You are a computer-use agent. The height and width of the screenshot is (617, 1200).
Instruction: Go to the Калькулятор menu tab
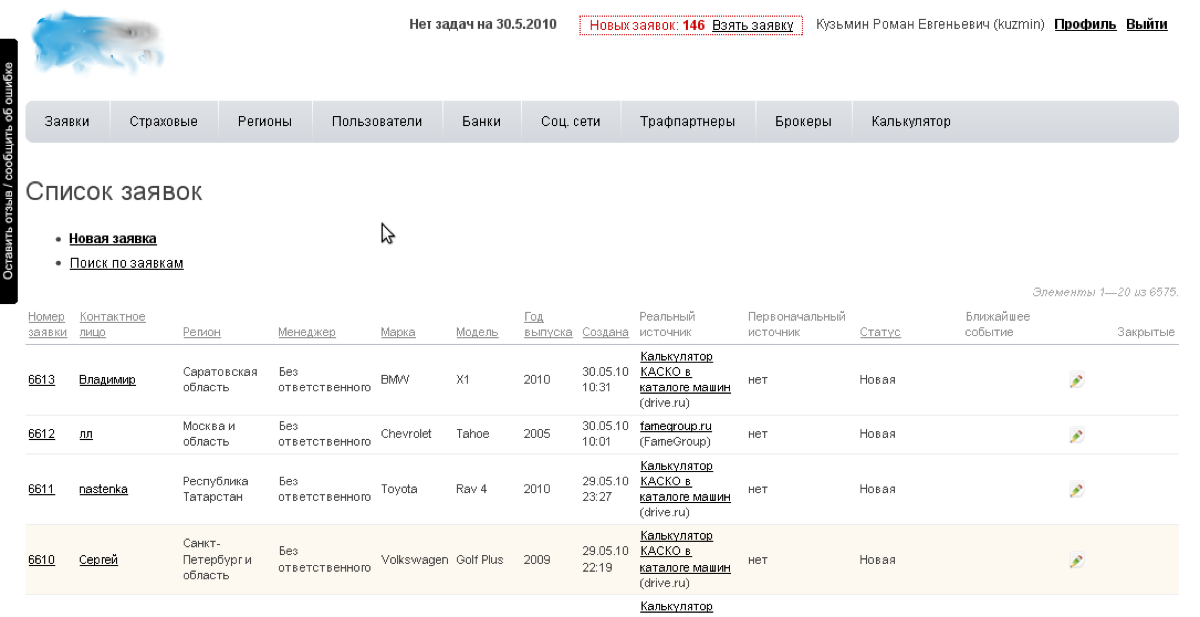[910, 122]
